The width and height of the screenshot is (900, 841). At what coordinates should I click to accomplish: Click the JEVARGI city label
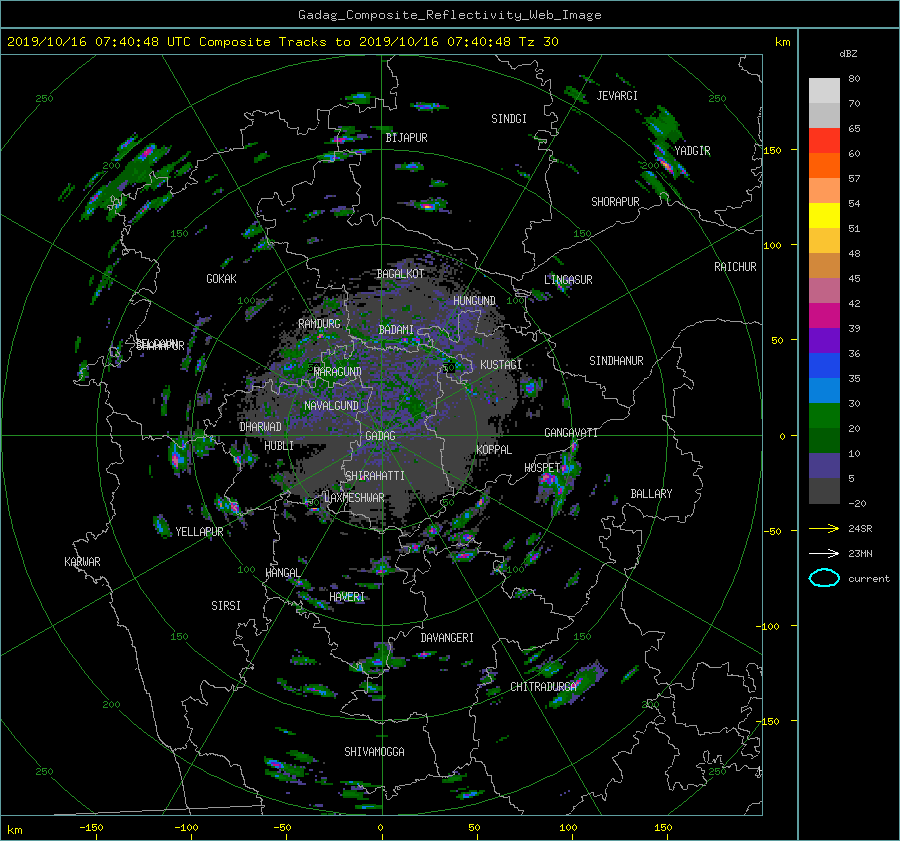[x=617, y=96]
